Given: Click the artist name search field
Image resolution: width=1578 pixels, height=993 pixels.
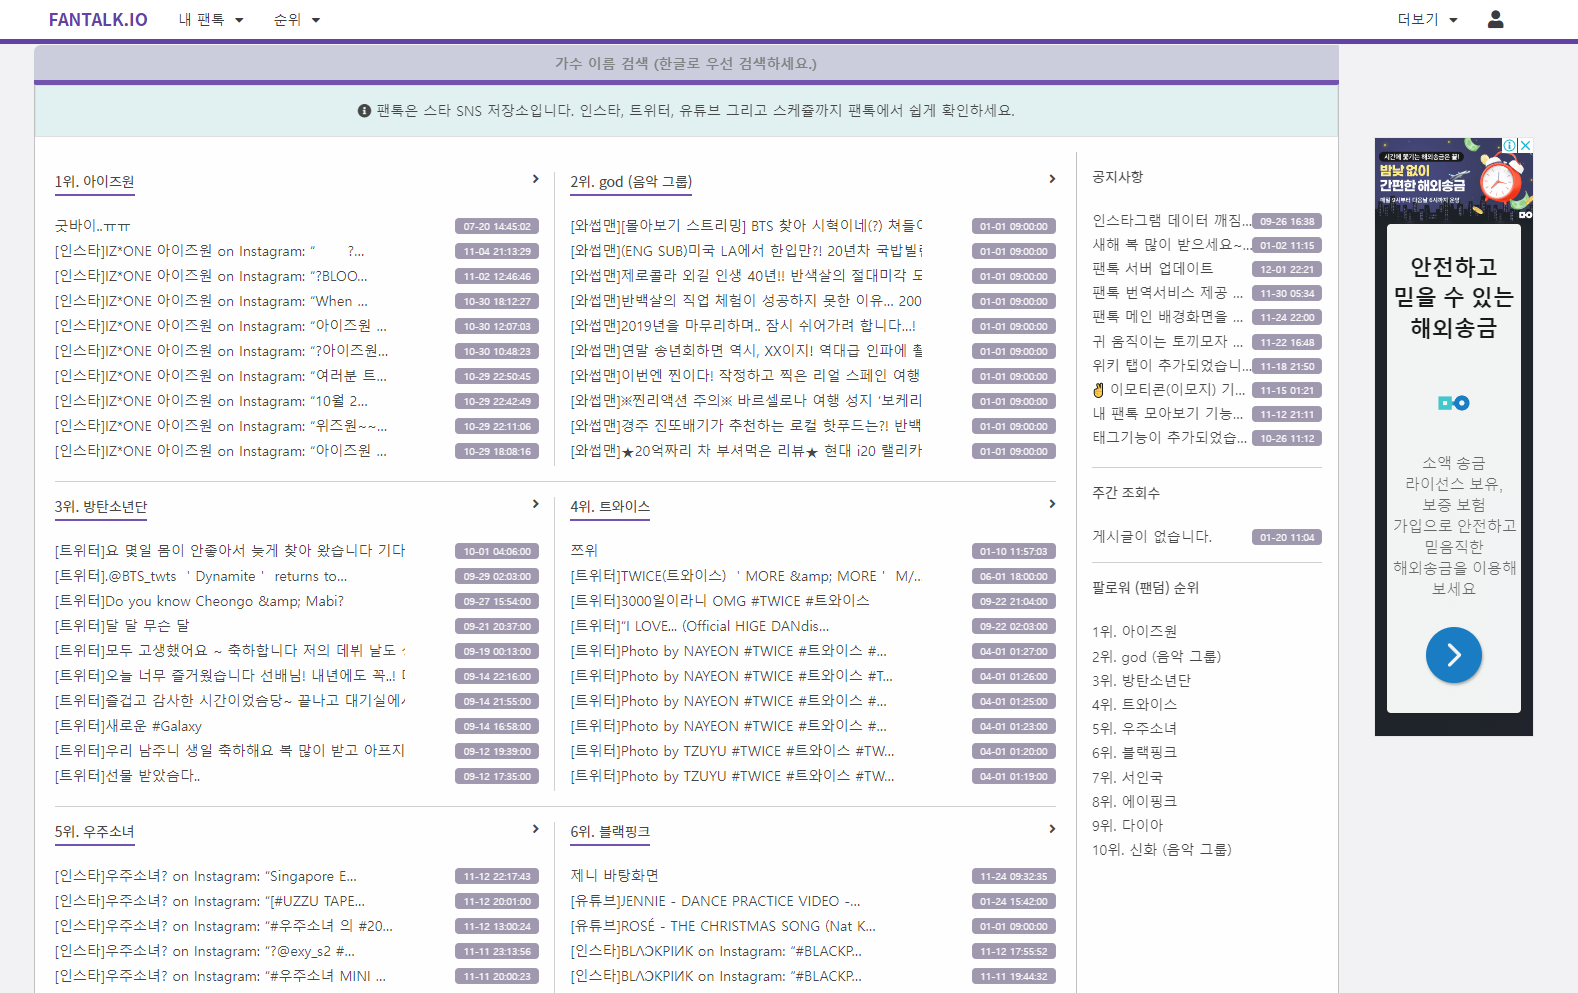Looking at the screenshot, I should 686,63.
